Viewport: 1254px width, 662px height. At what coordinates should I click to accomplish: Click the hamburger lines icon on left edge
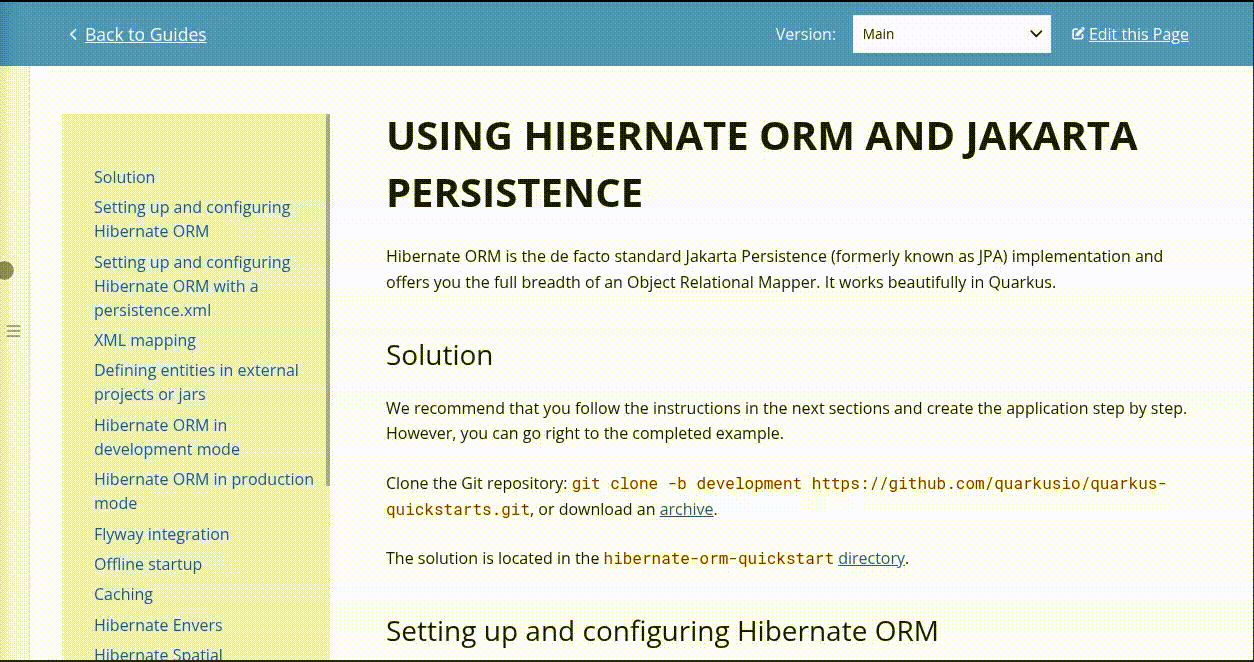click(x=13, y=331)
